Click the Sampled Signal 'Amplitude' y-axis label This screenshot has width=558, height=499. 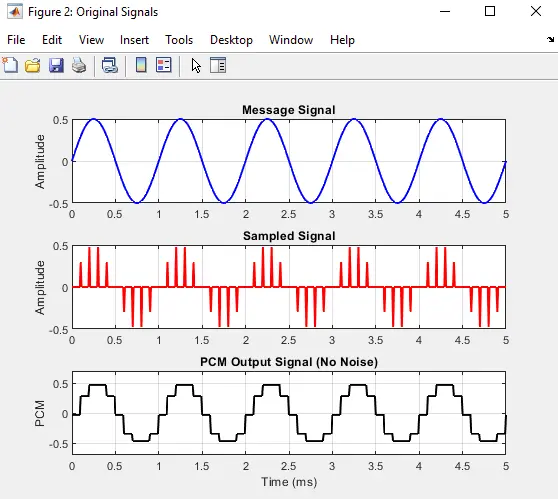(x=40, y=288)
